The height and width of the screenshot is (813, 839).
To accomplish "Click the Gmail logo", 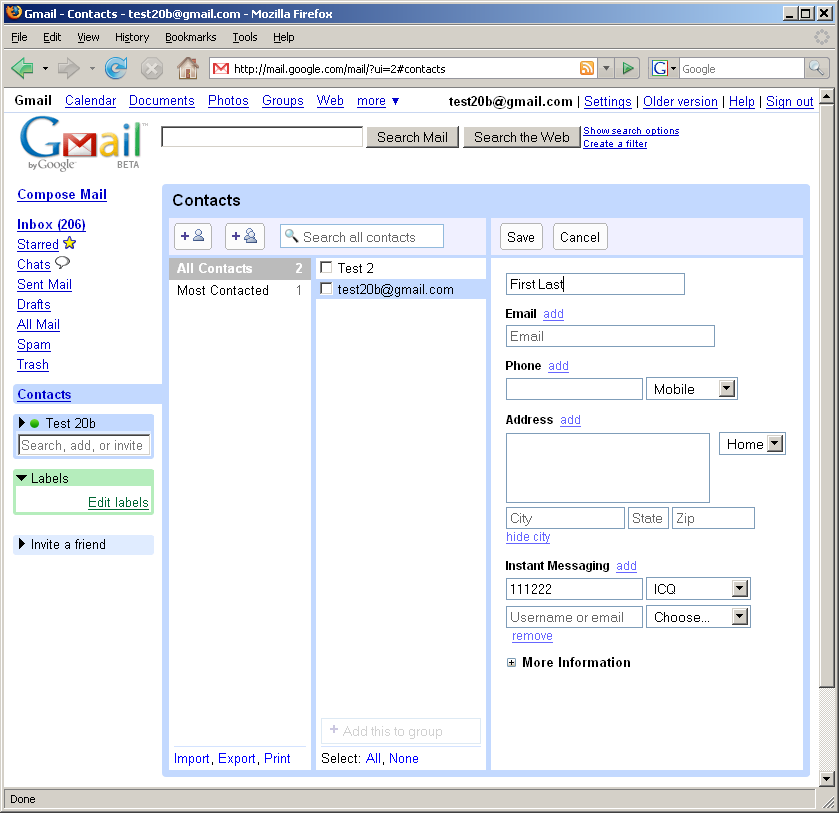I will (83, 143).
